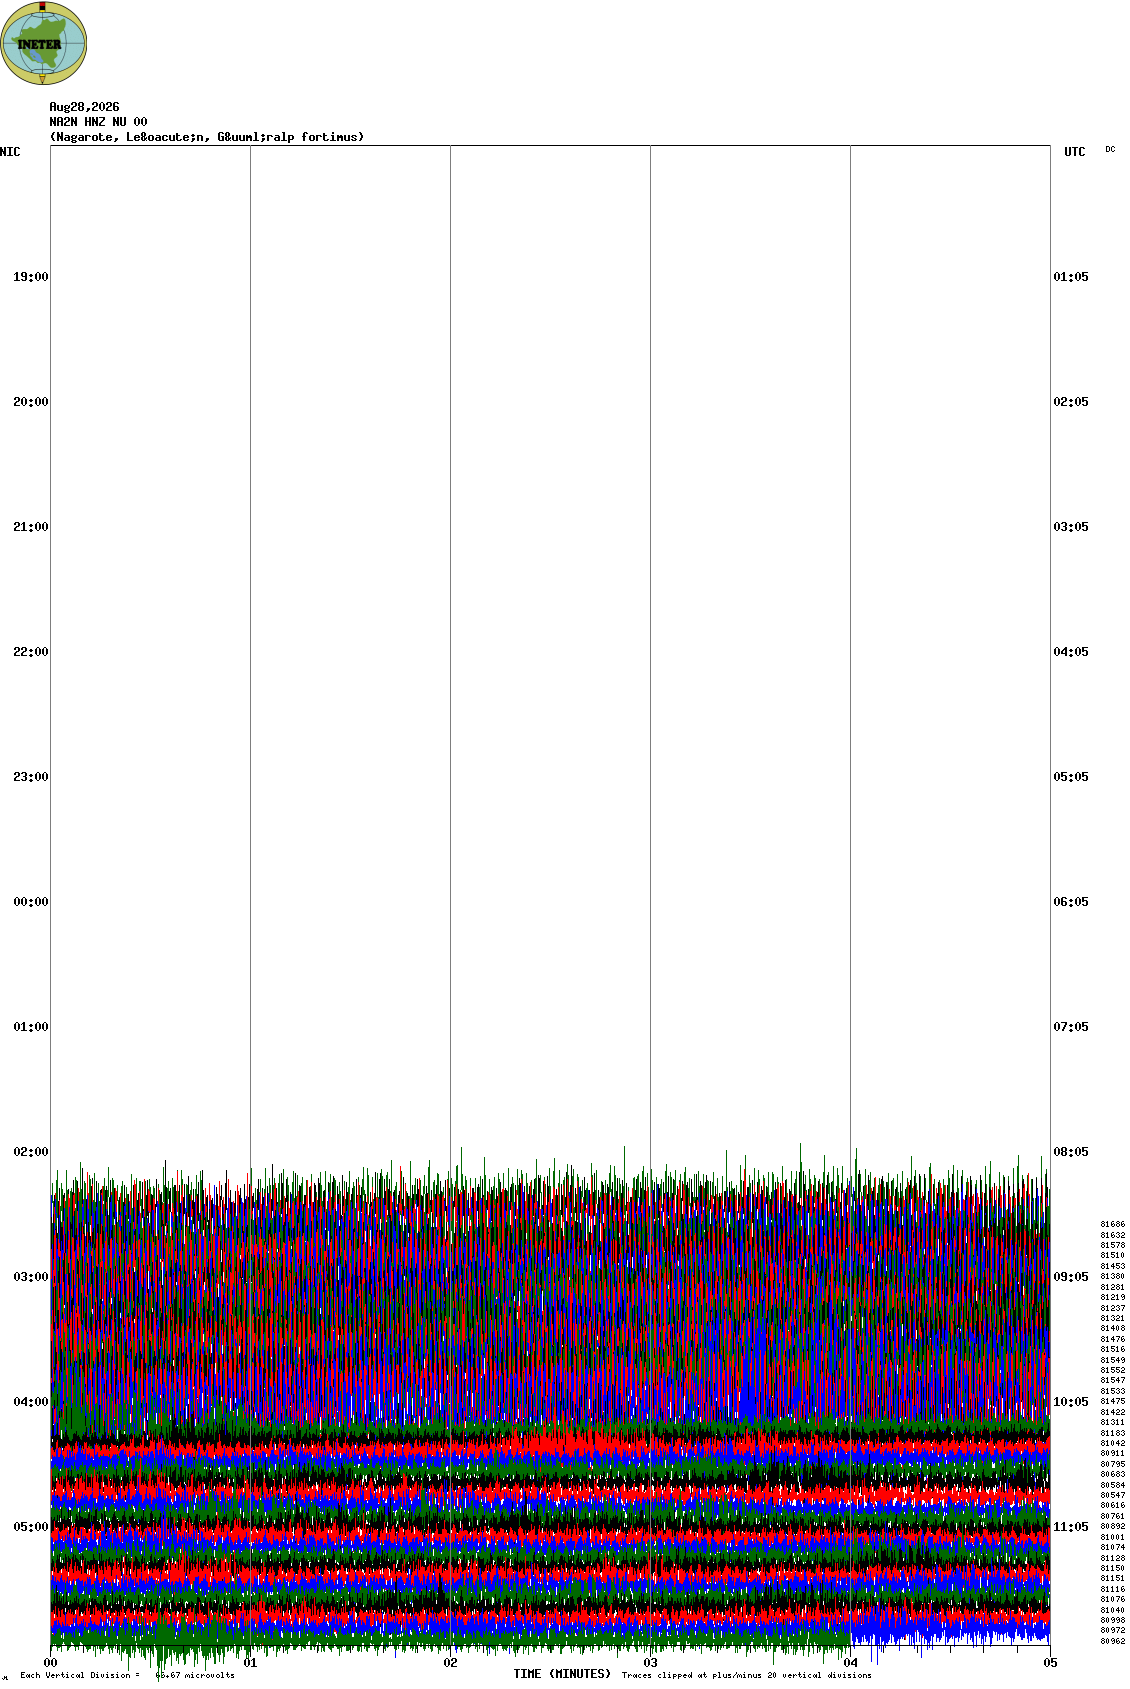Click the 02:05 UTC time label
Screen dimensions: 1130x1689
(x=1071, y=402)
